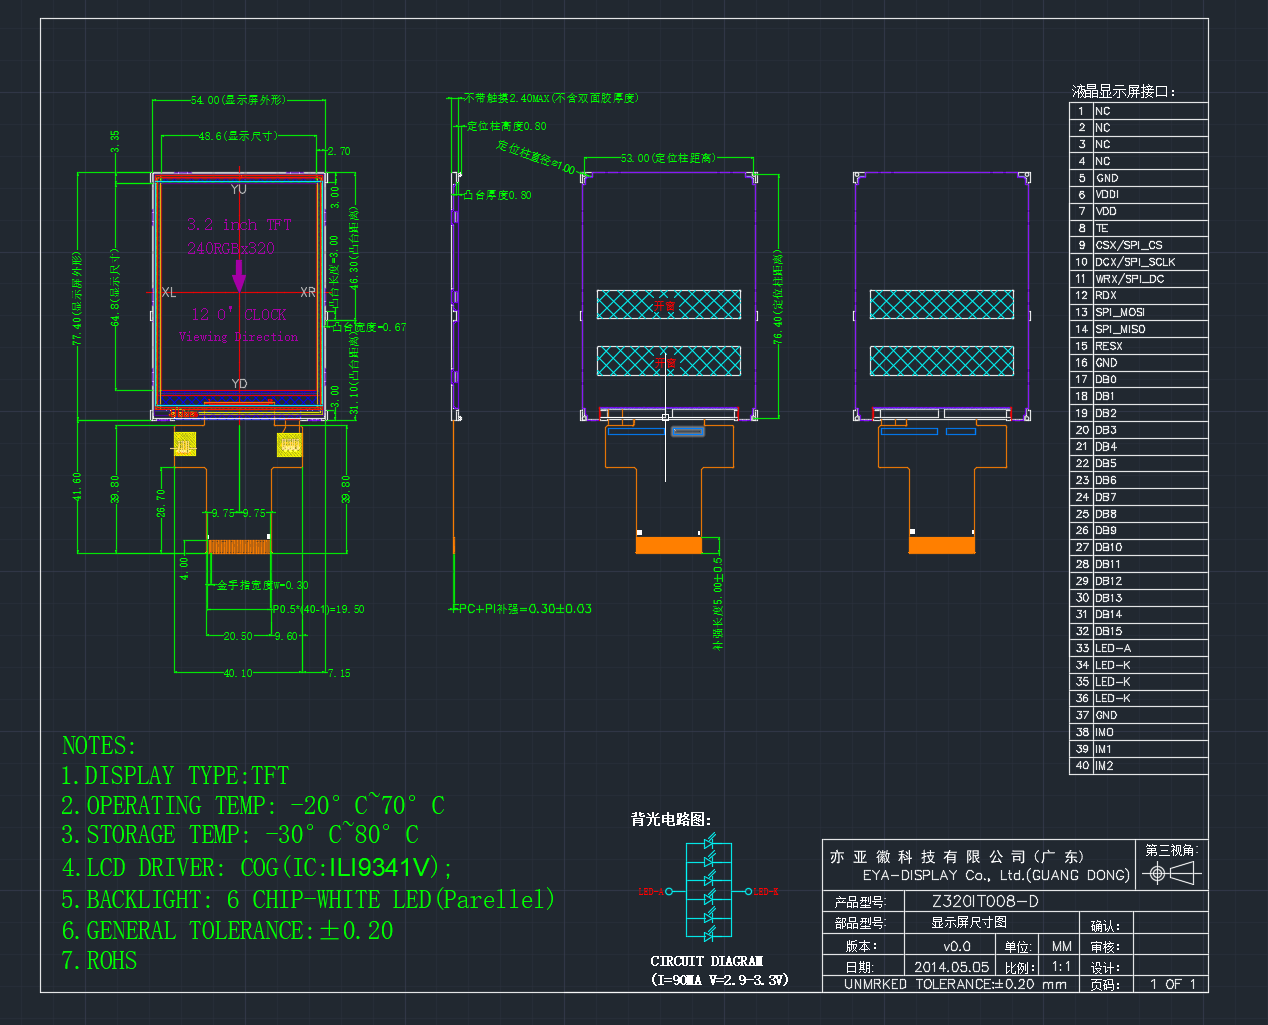Select the '1 OF 1' page number

[x=1173, y=984]
